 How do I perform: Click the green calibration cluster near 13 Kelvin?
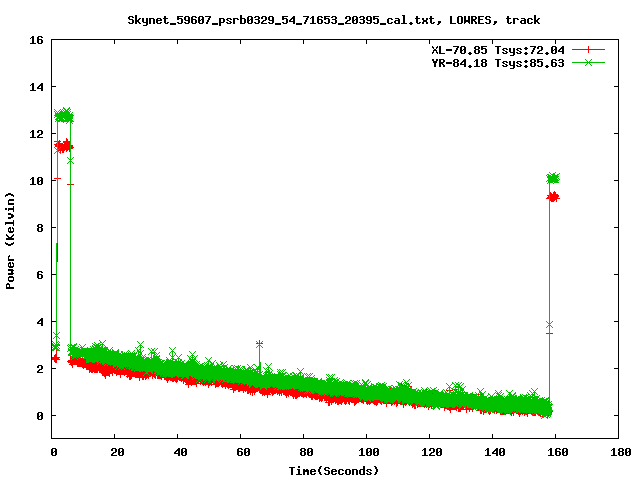click(x=64, y=116)
